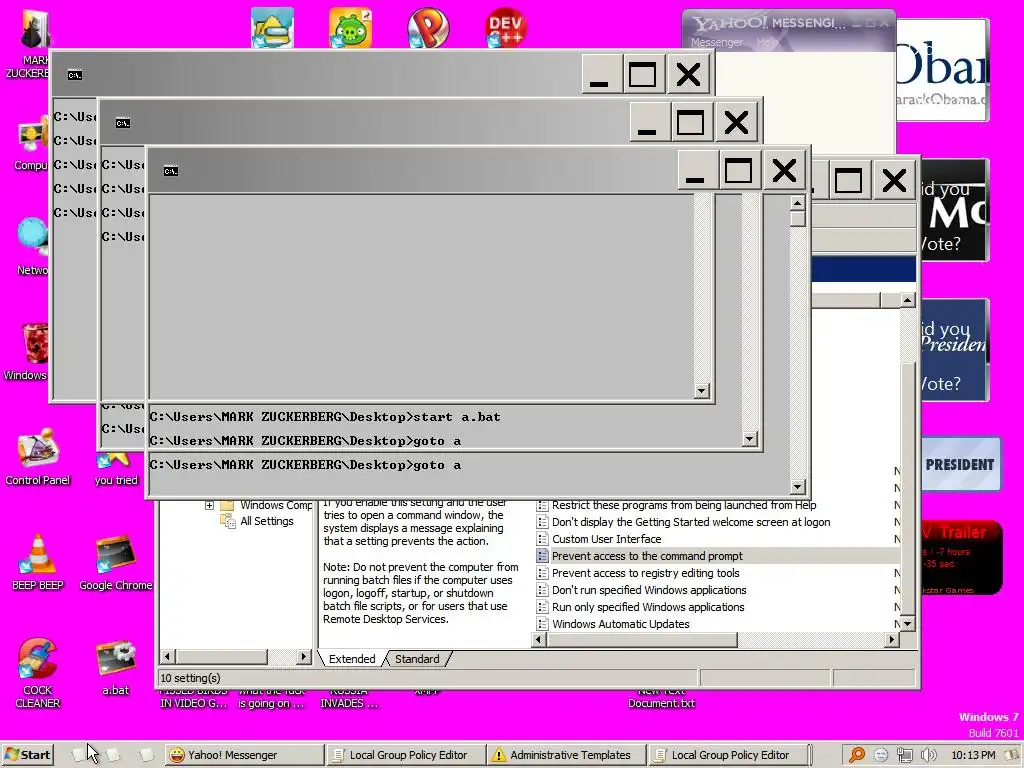Select the 'INVADES ...' desktop file label

[349, 703]
